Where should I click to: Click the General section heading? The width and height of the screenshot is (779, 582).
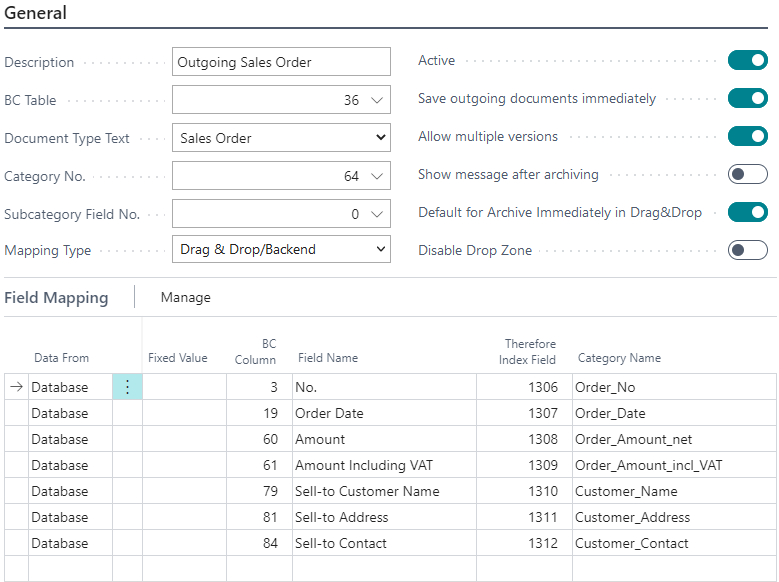[36, 13]
